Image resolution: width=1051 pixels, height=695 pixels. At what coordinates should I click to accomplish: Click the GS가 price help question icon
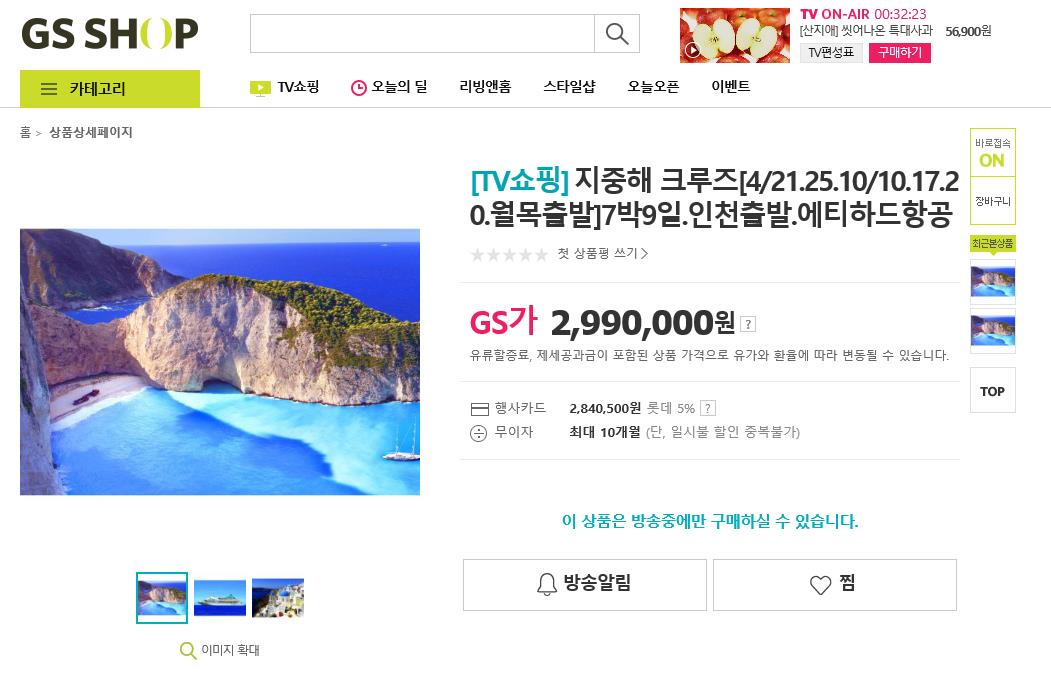(748, 324)
